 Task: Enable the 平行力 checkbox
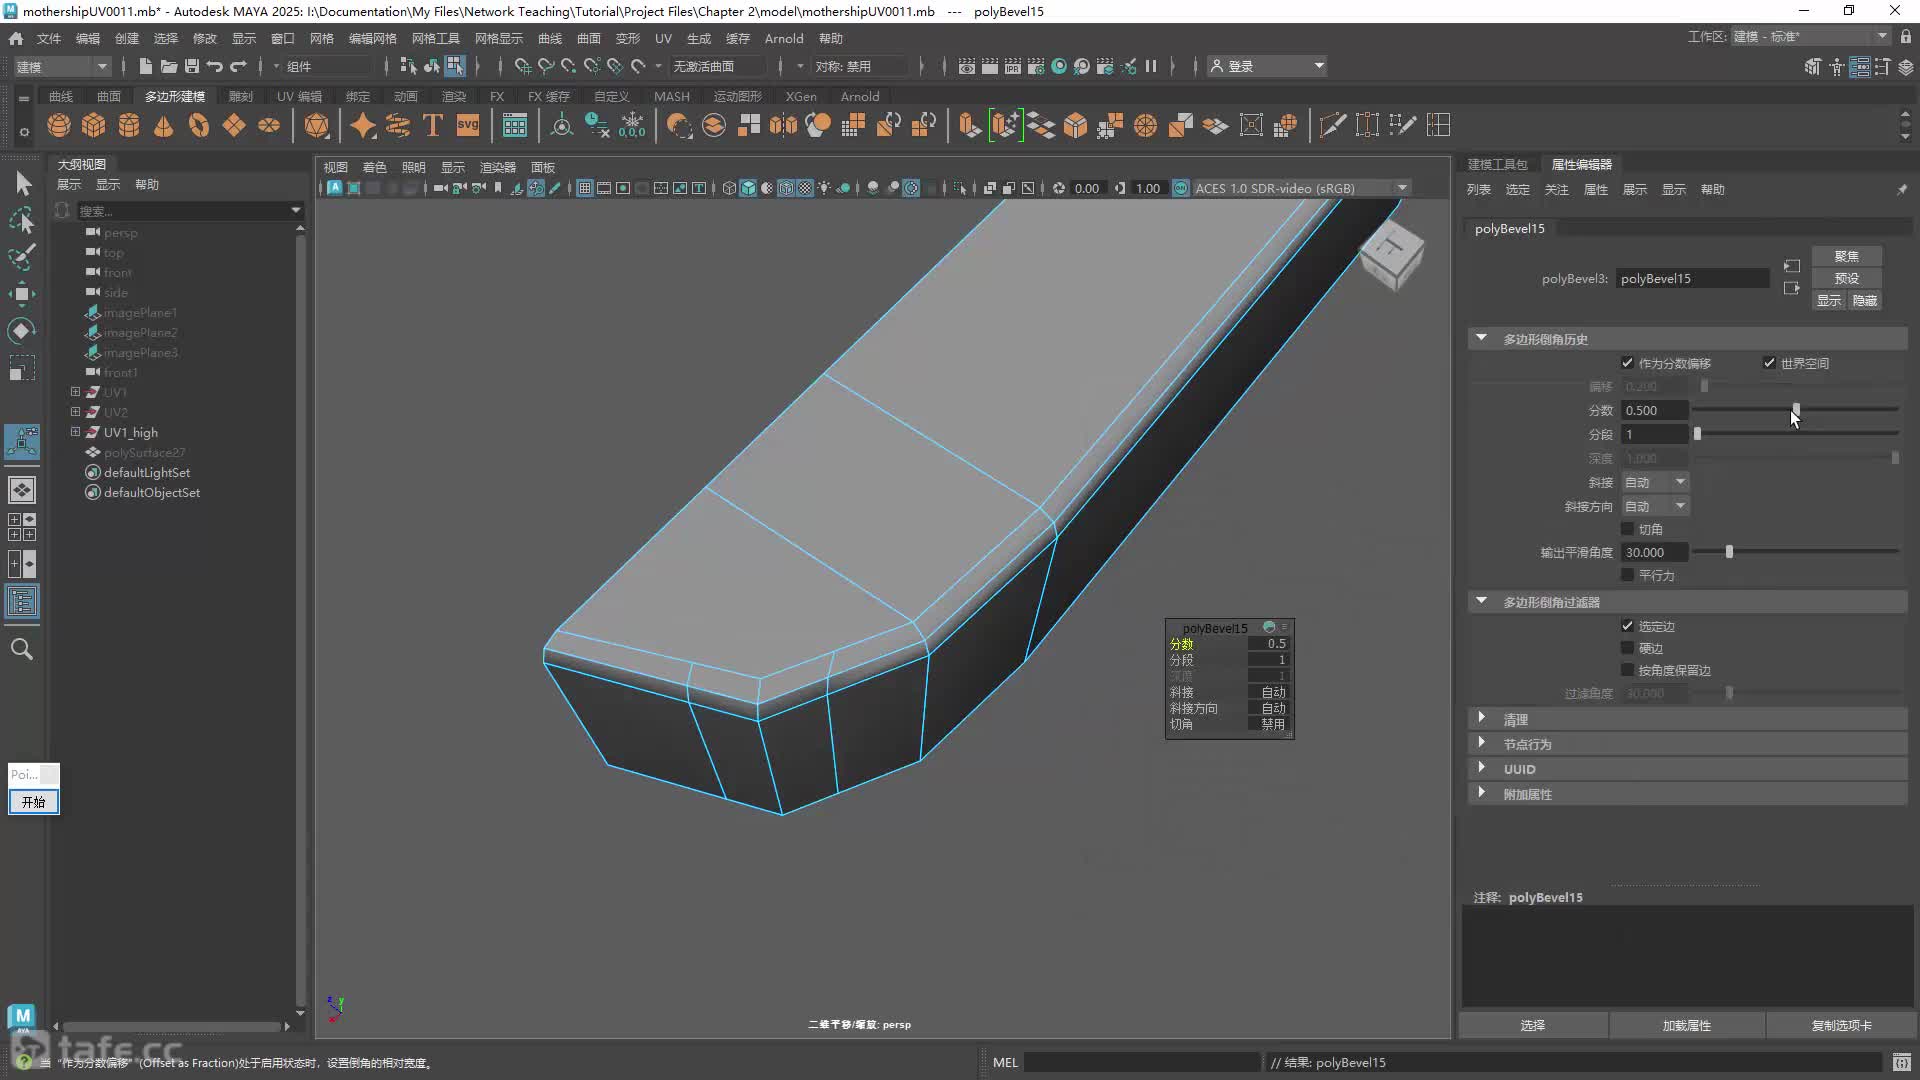pyautogui.click(x=1627, y=575)
